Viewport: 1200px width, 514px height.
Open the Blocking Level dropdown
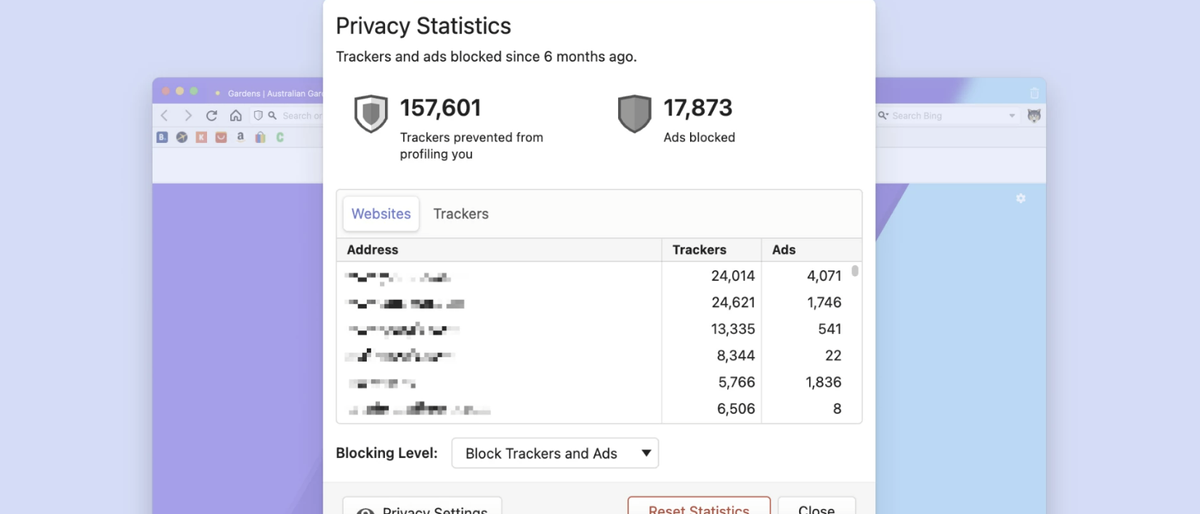[x=555, y=453]
